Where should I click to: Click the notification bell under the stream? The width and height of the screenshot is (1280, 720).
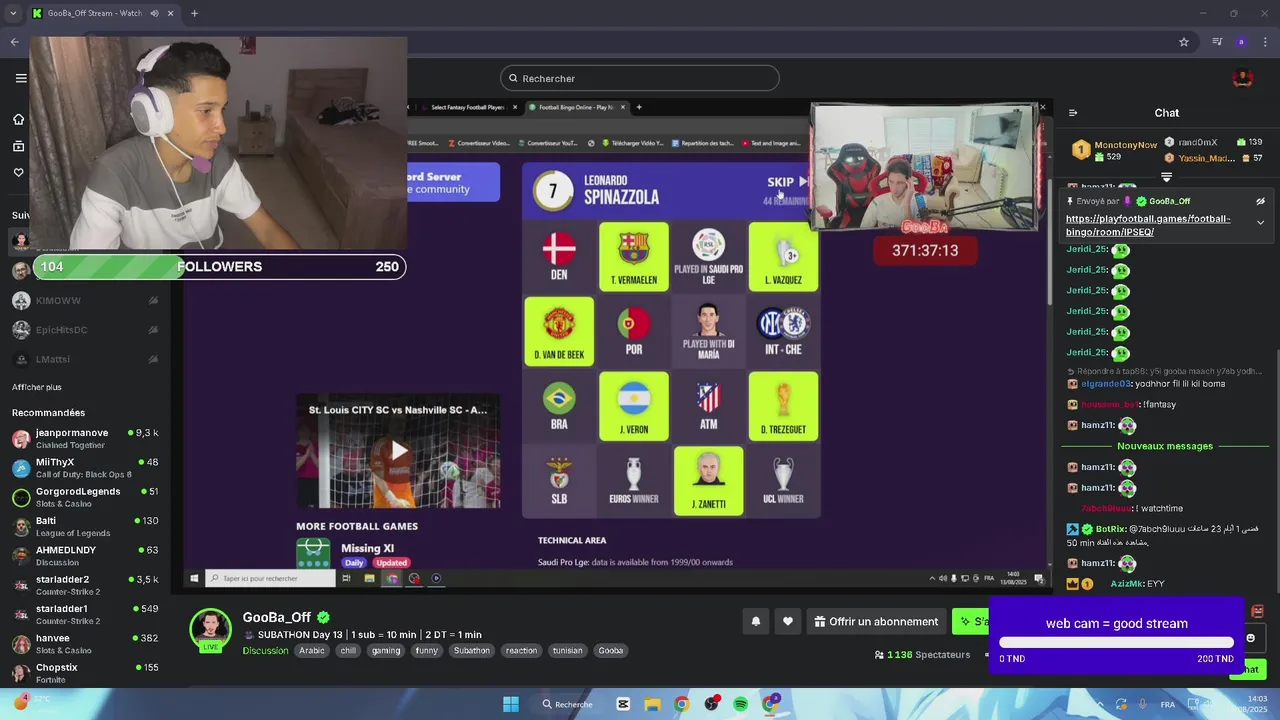[x=756, y=621]
